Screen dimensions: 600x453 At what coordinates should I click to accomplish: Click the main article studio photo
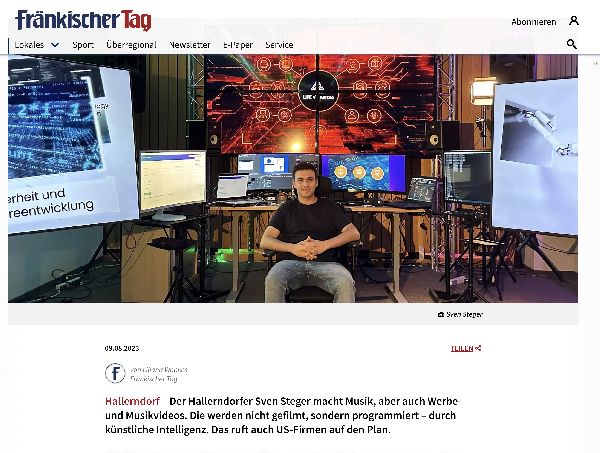(x=293, y=178)
